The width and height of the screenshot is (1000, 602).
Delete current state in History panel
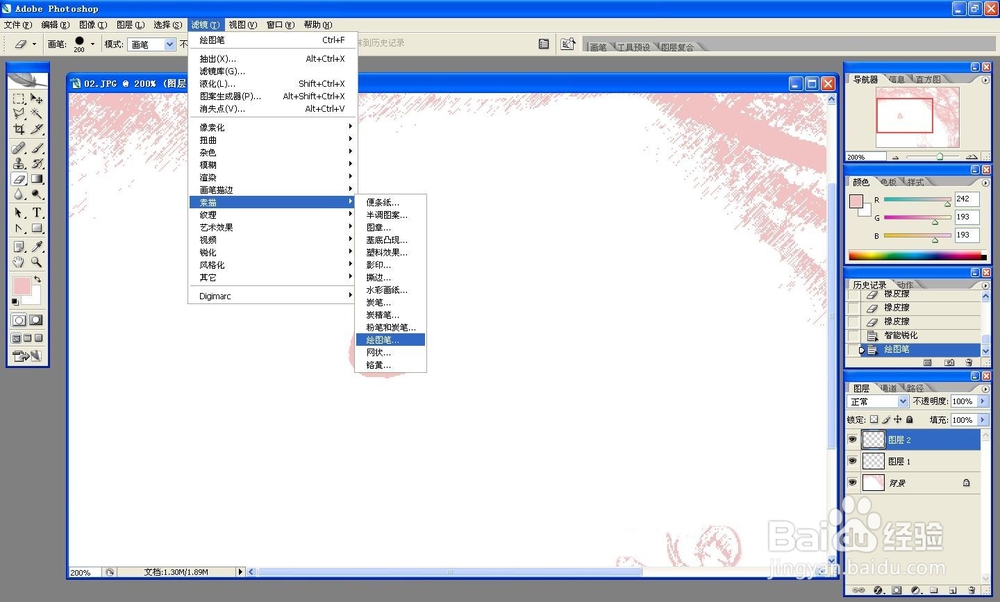click(x=969, y=362)
